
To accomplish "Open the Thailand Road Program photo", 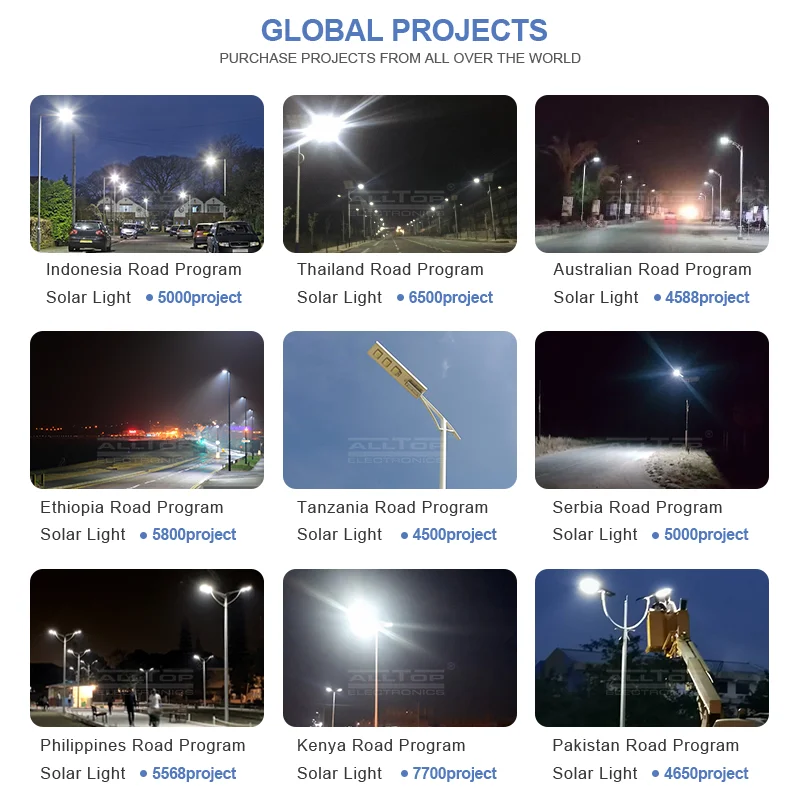I will [399, 173].
